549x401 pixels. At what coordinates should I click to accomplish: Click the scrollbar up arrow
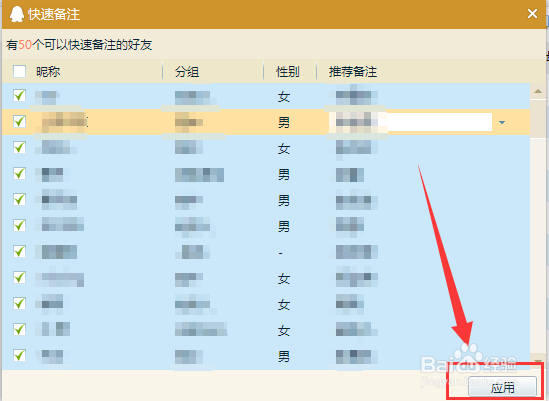click(x=538, y=92)
